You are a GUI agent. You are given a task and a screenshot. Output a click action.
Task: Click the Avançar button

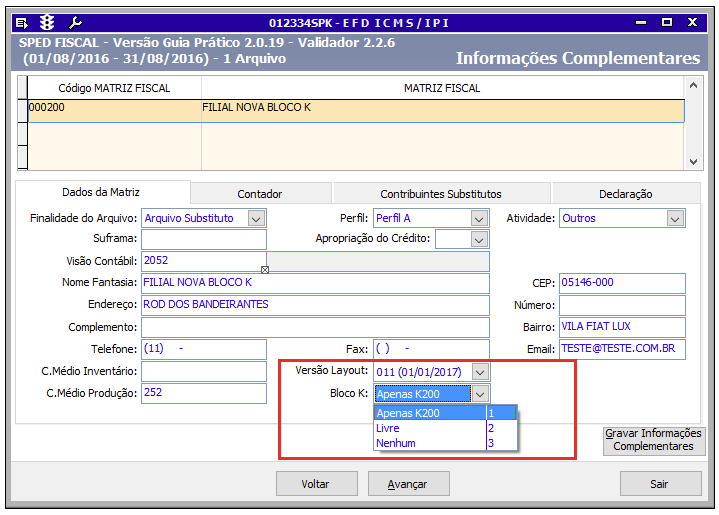point(408,484)
